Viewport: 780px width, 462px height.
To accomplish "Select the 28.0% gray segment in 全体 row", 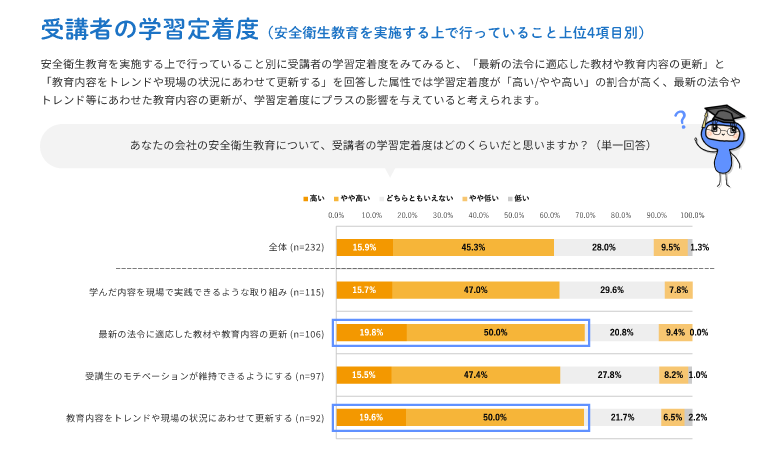I will coord(603,247).
